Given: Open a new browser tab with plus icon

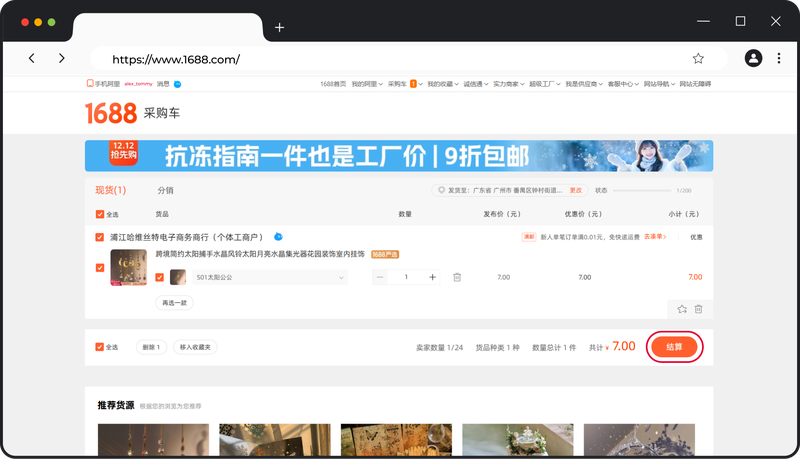Looking at the screenshot, I should pyautogui.click(x=279, y=27).
